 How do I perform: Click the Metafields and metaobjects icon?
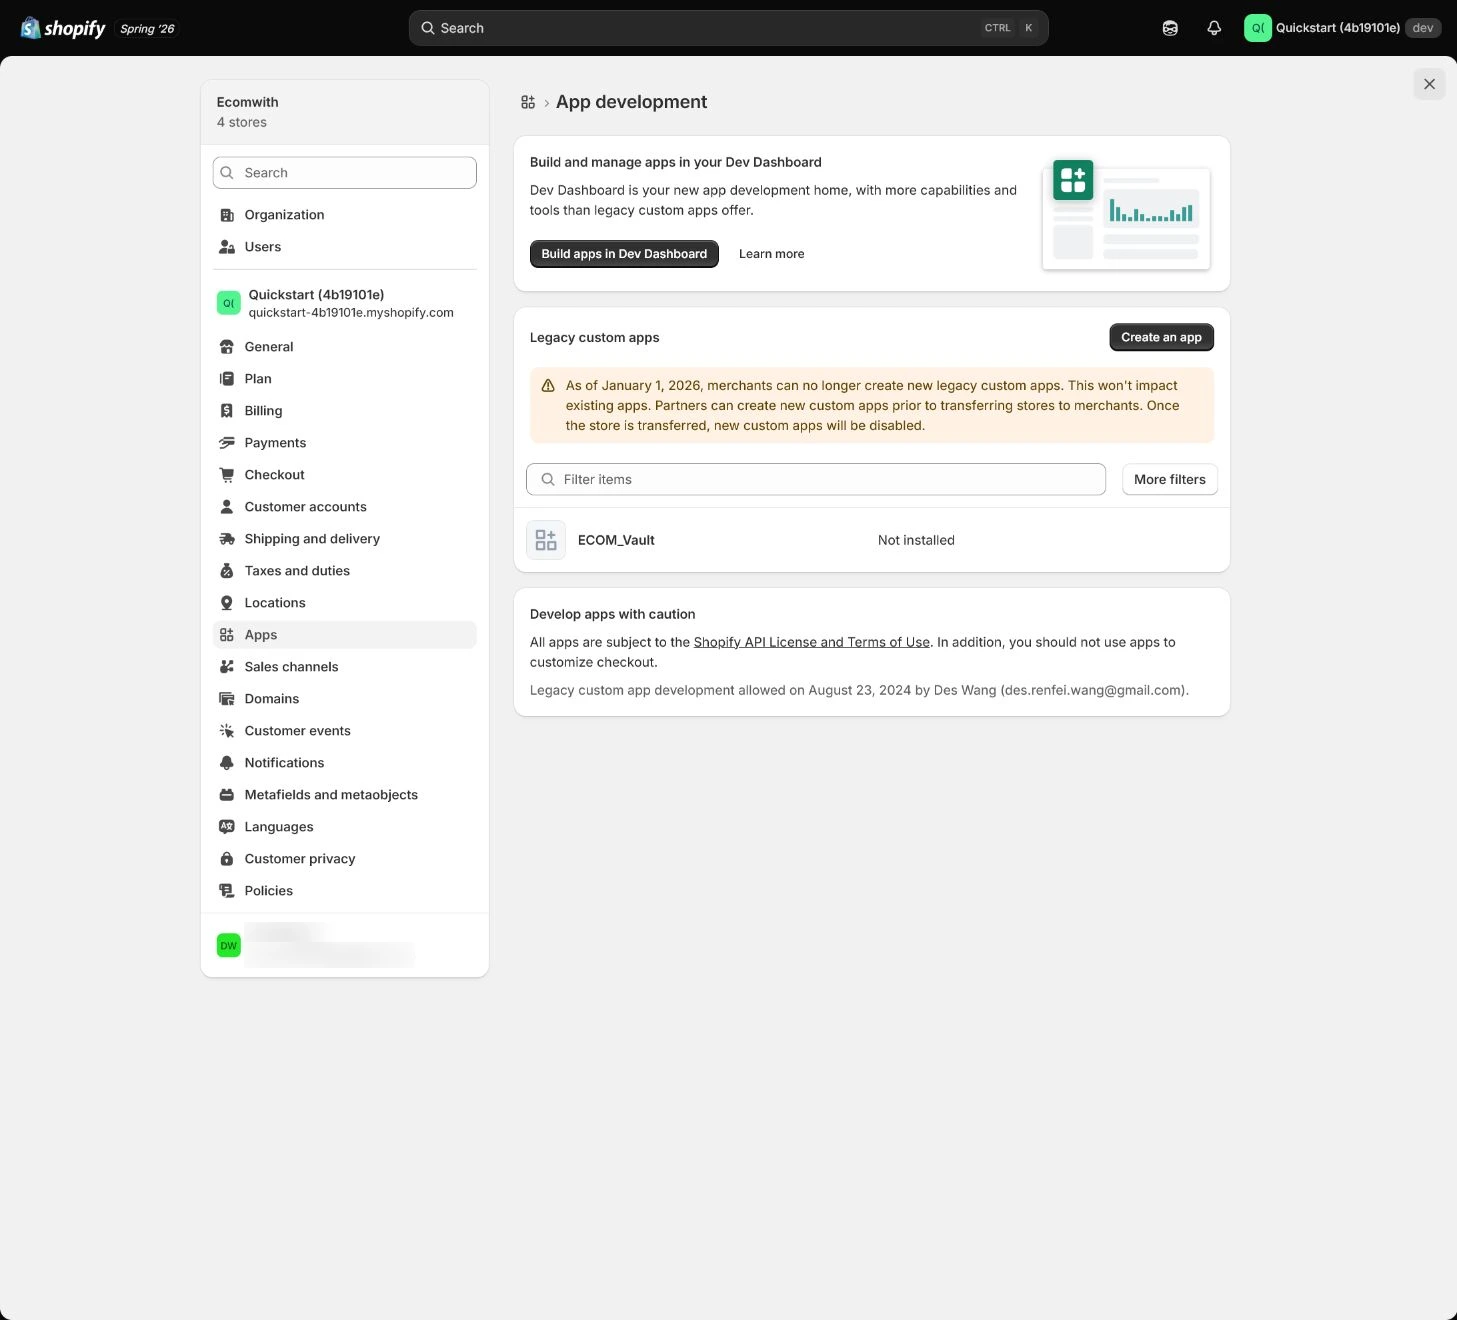coord(227,795)
